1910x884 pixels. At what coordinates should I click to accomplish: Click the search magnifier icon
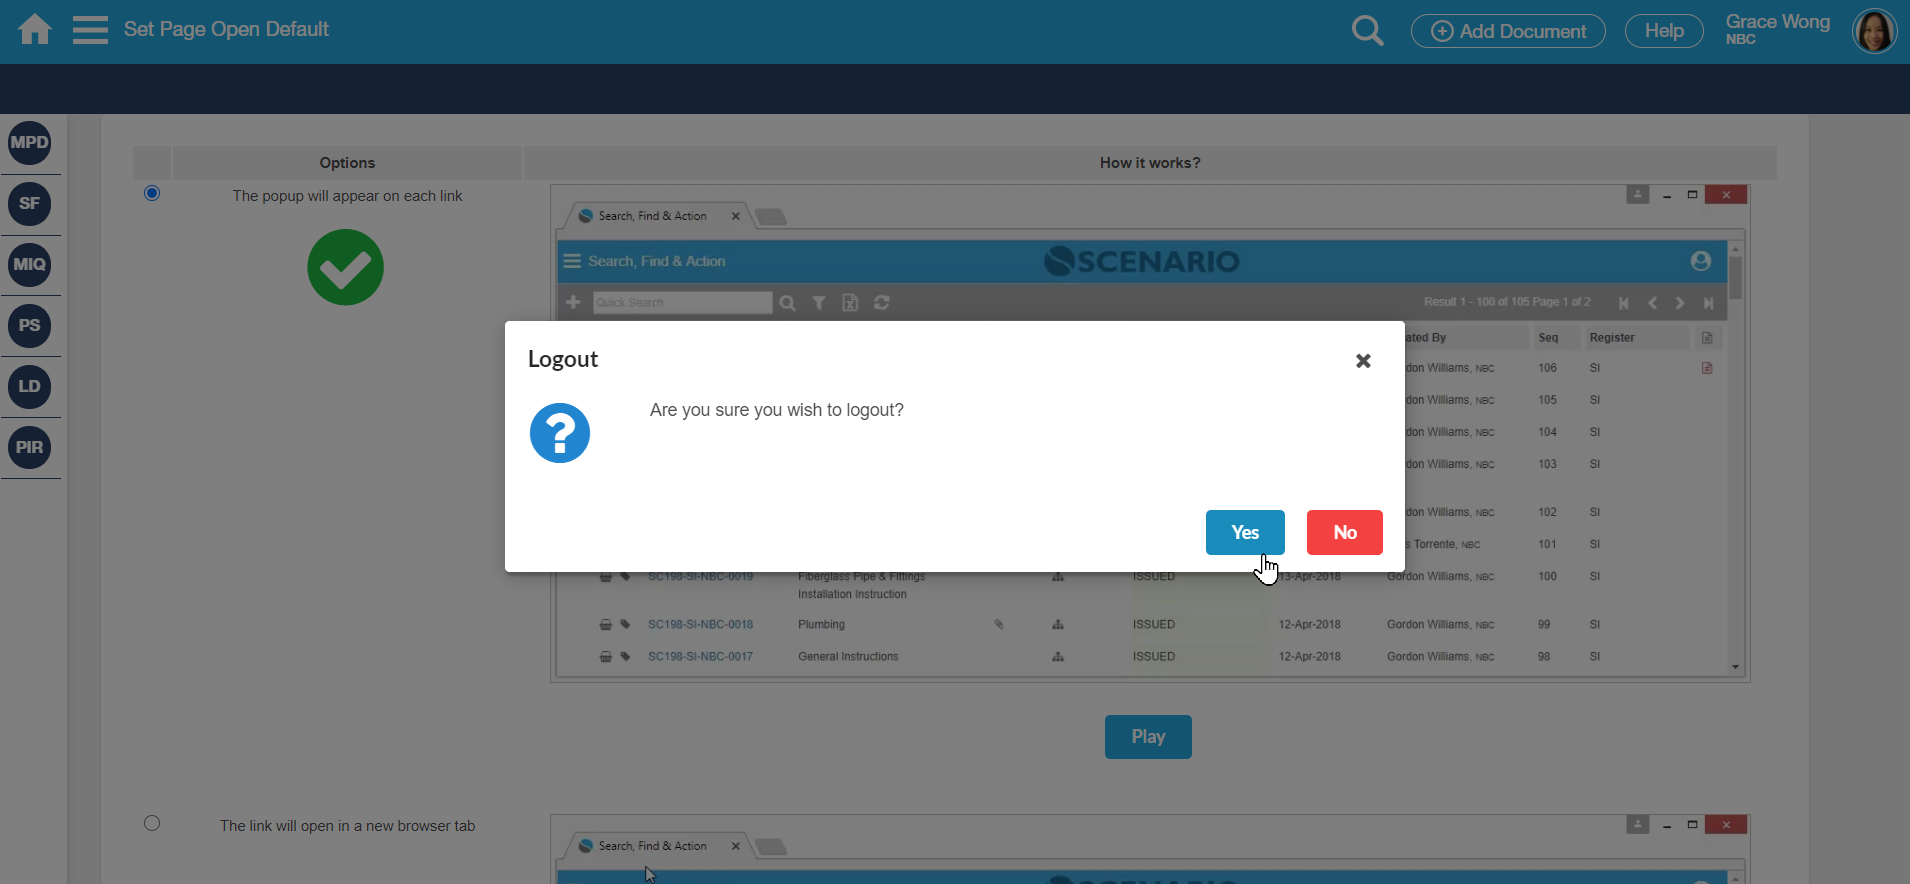click(x=1367, y=31)
